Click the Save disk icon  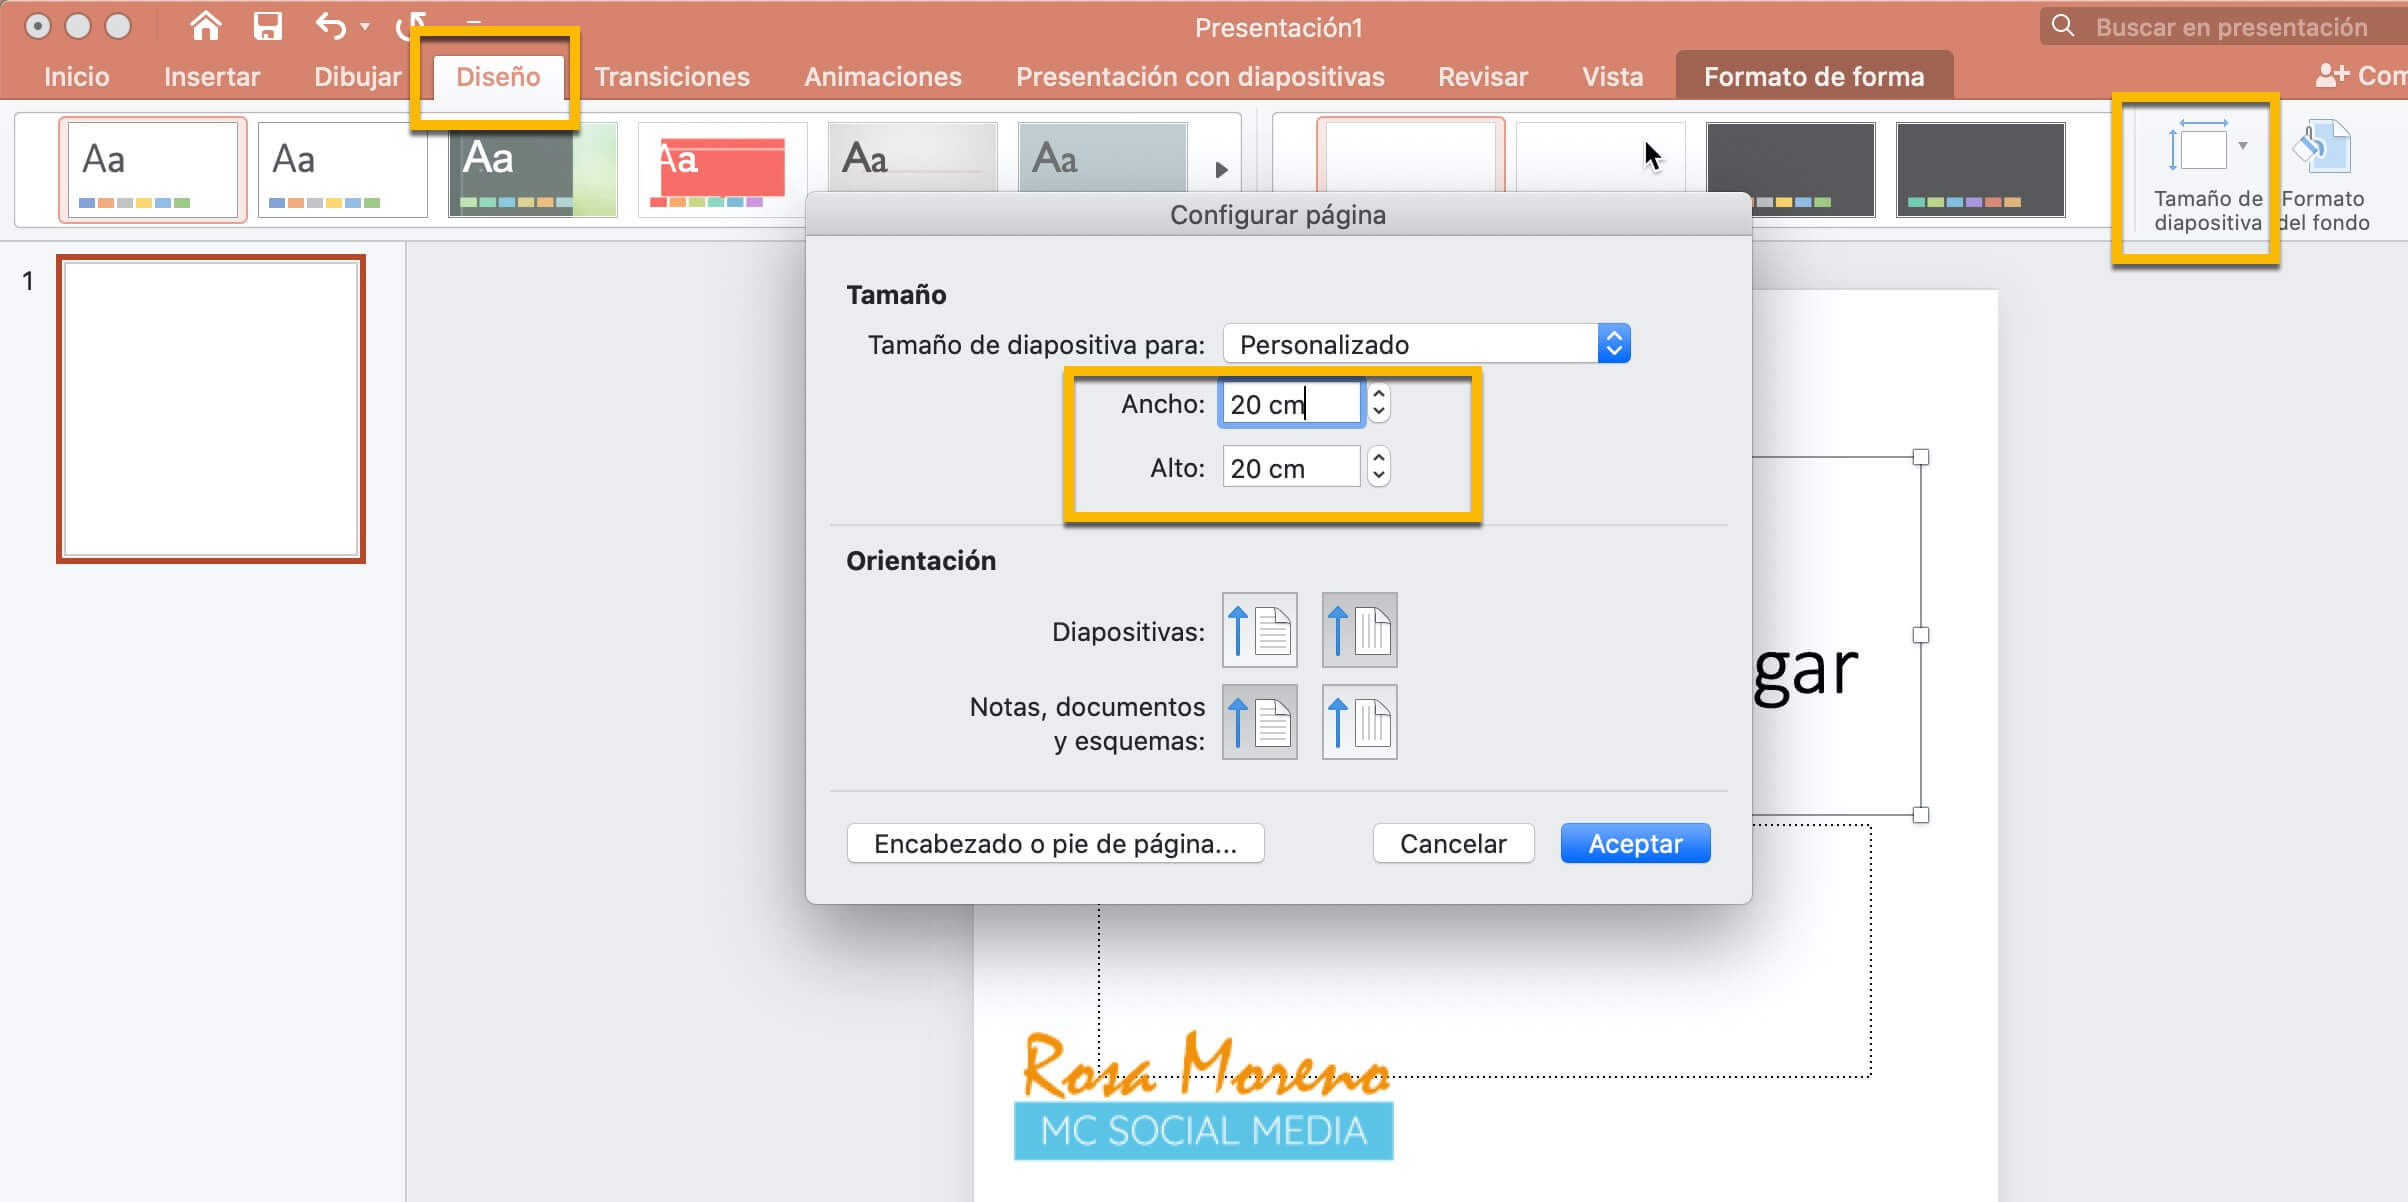click(267, 26)
